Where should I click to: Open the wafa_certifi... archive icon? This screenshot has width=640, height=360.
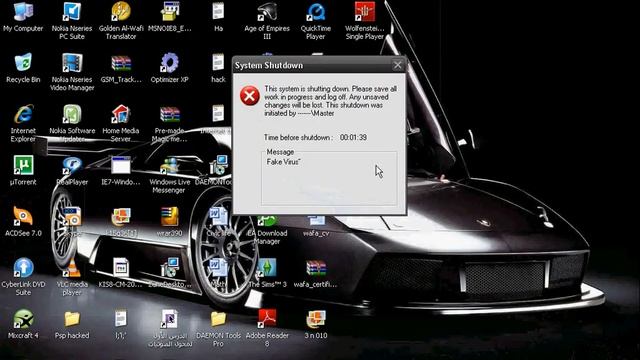[x=316, y=267]
